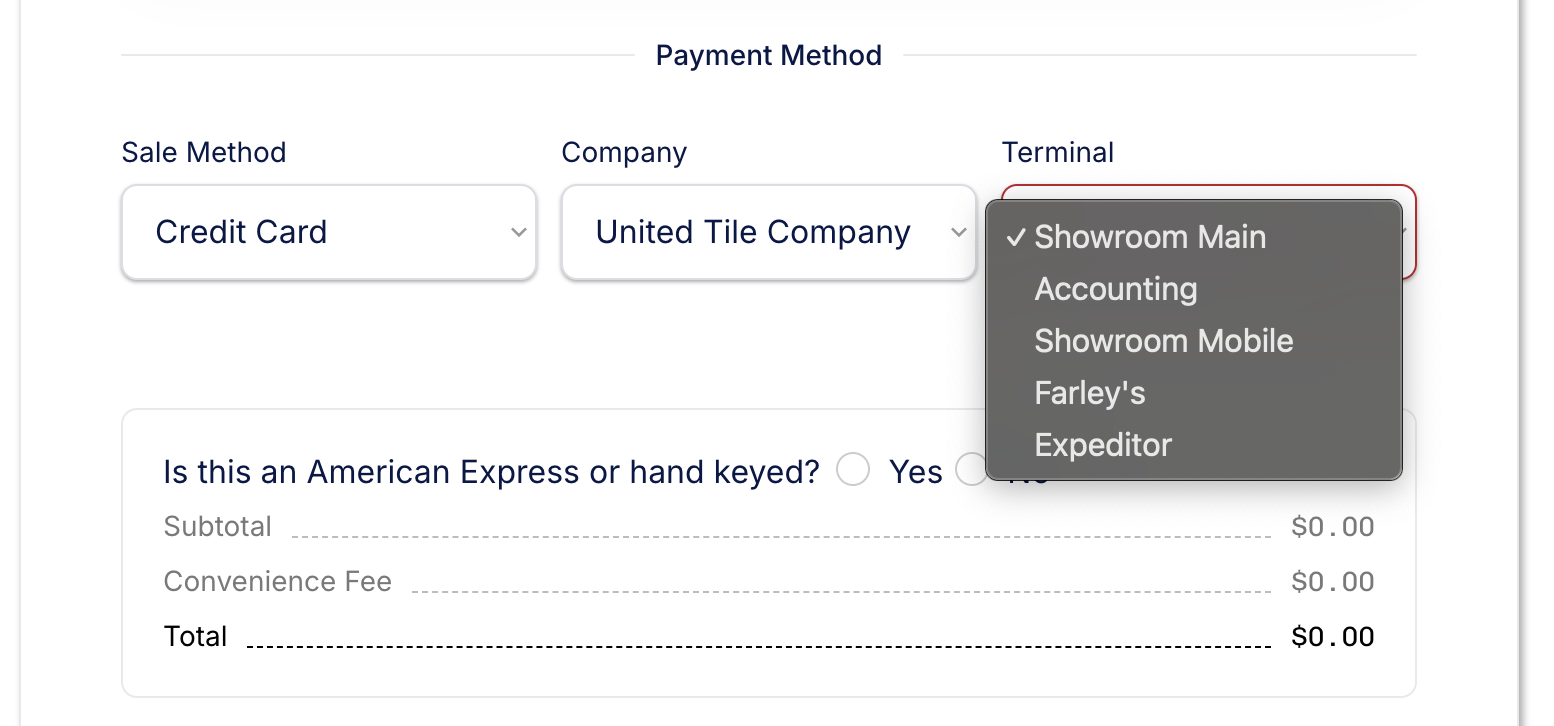Click the Convenience Fee amount value
The width and height of the screenshot is (1554, 726).
click(x=1332, y=582)
